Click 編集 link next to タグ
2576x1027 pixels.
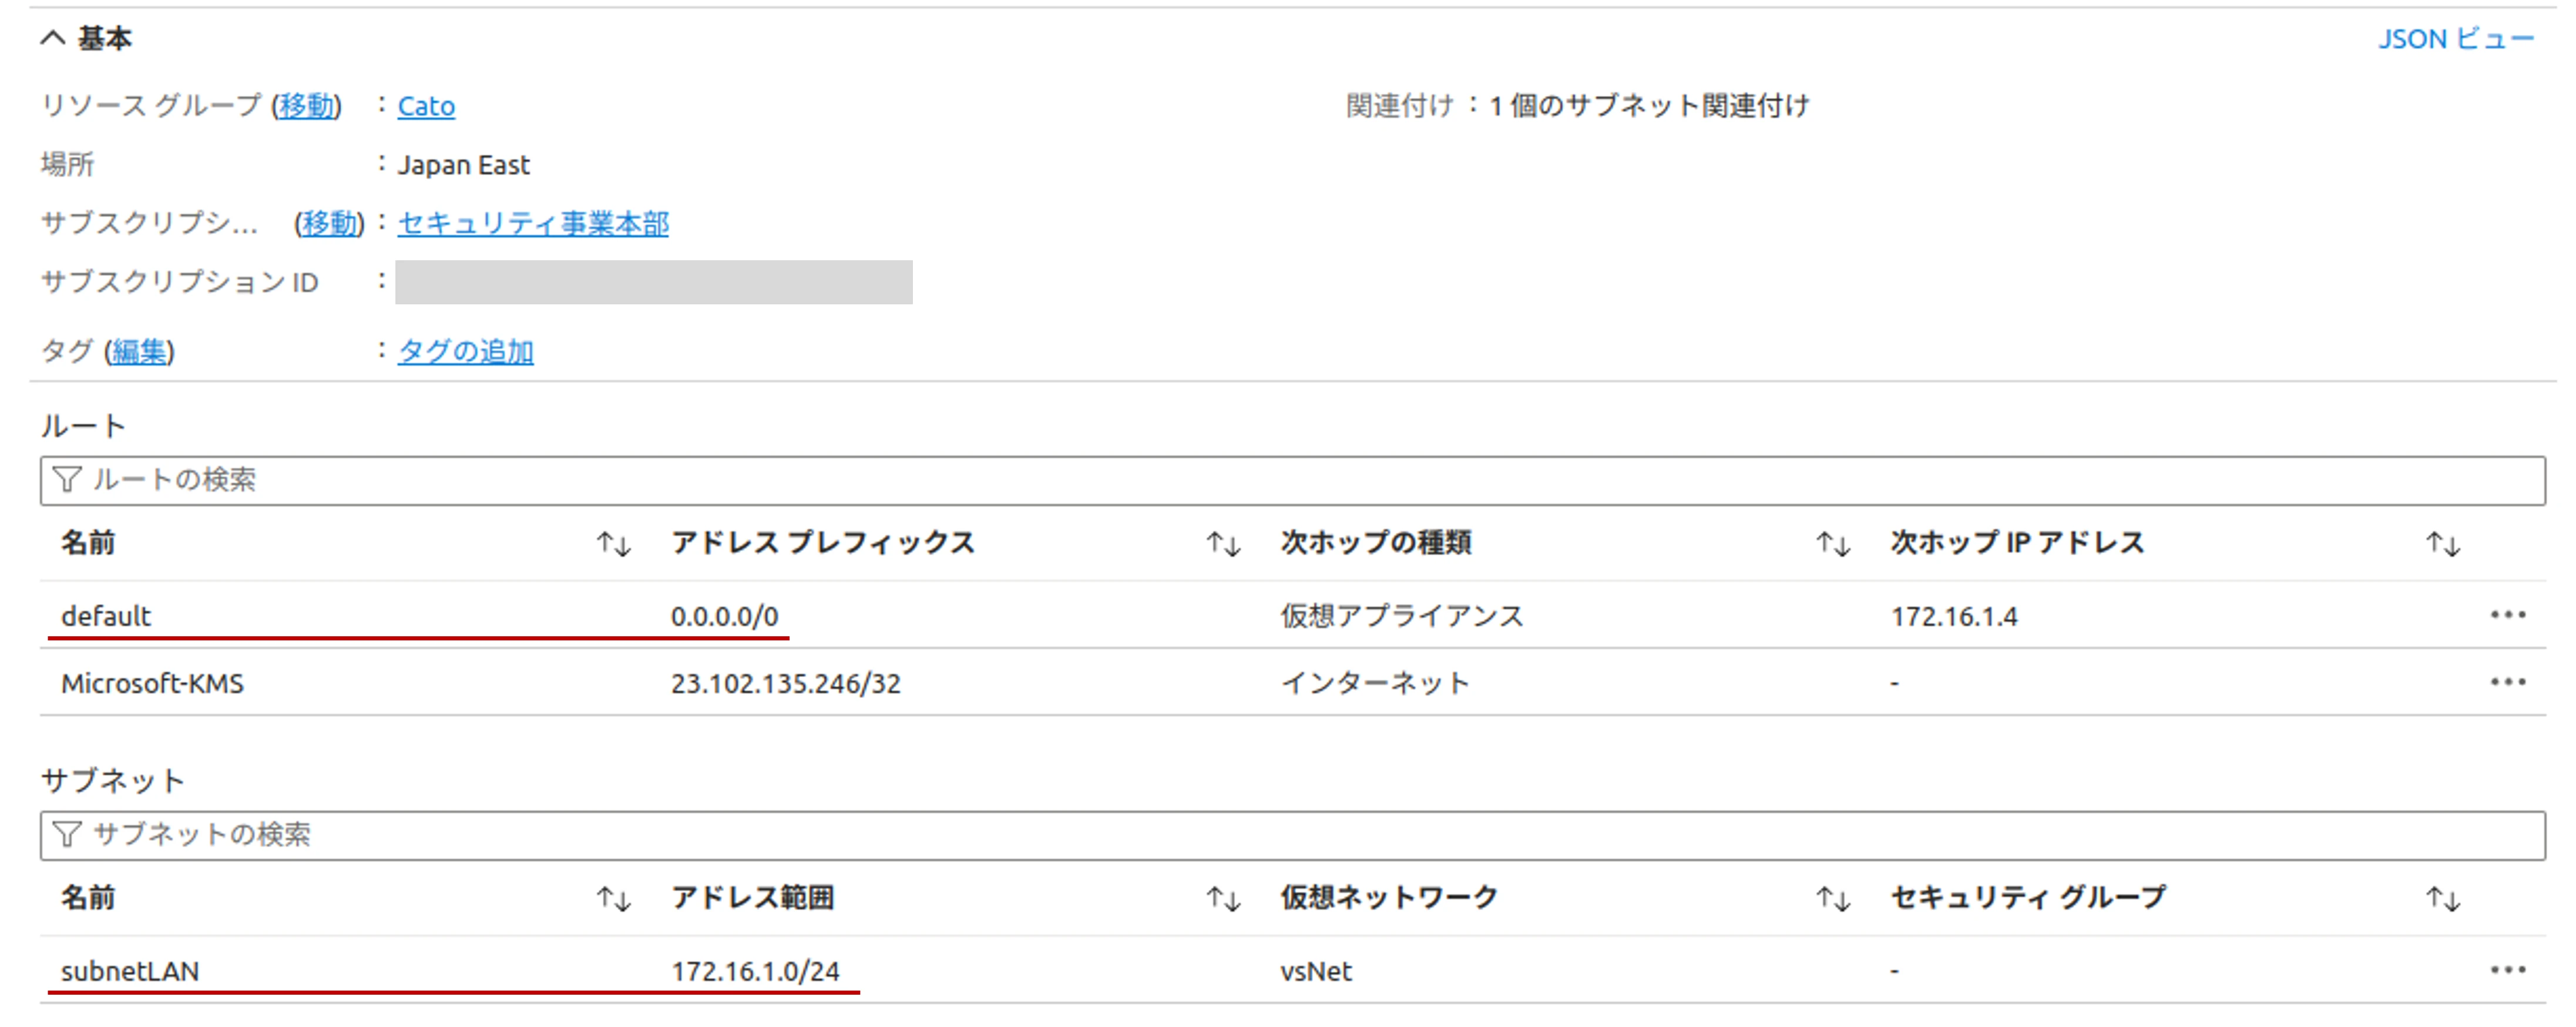pos(139,351)
